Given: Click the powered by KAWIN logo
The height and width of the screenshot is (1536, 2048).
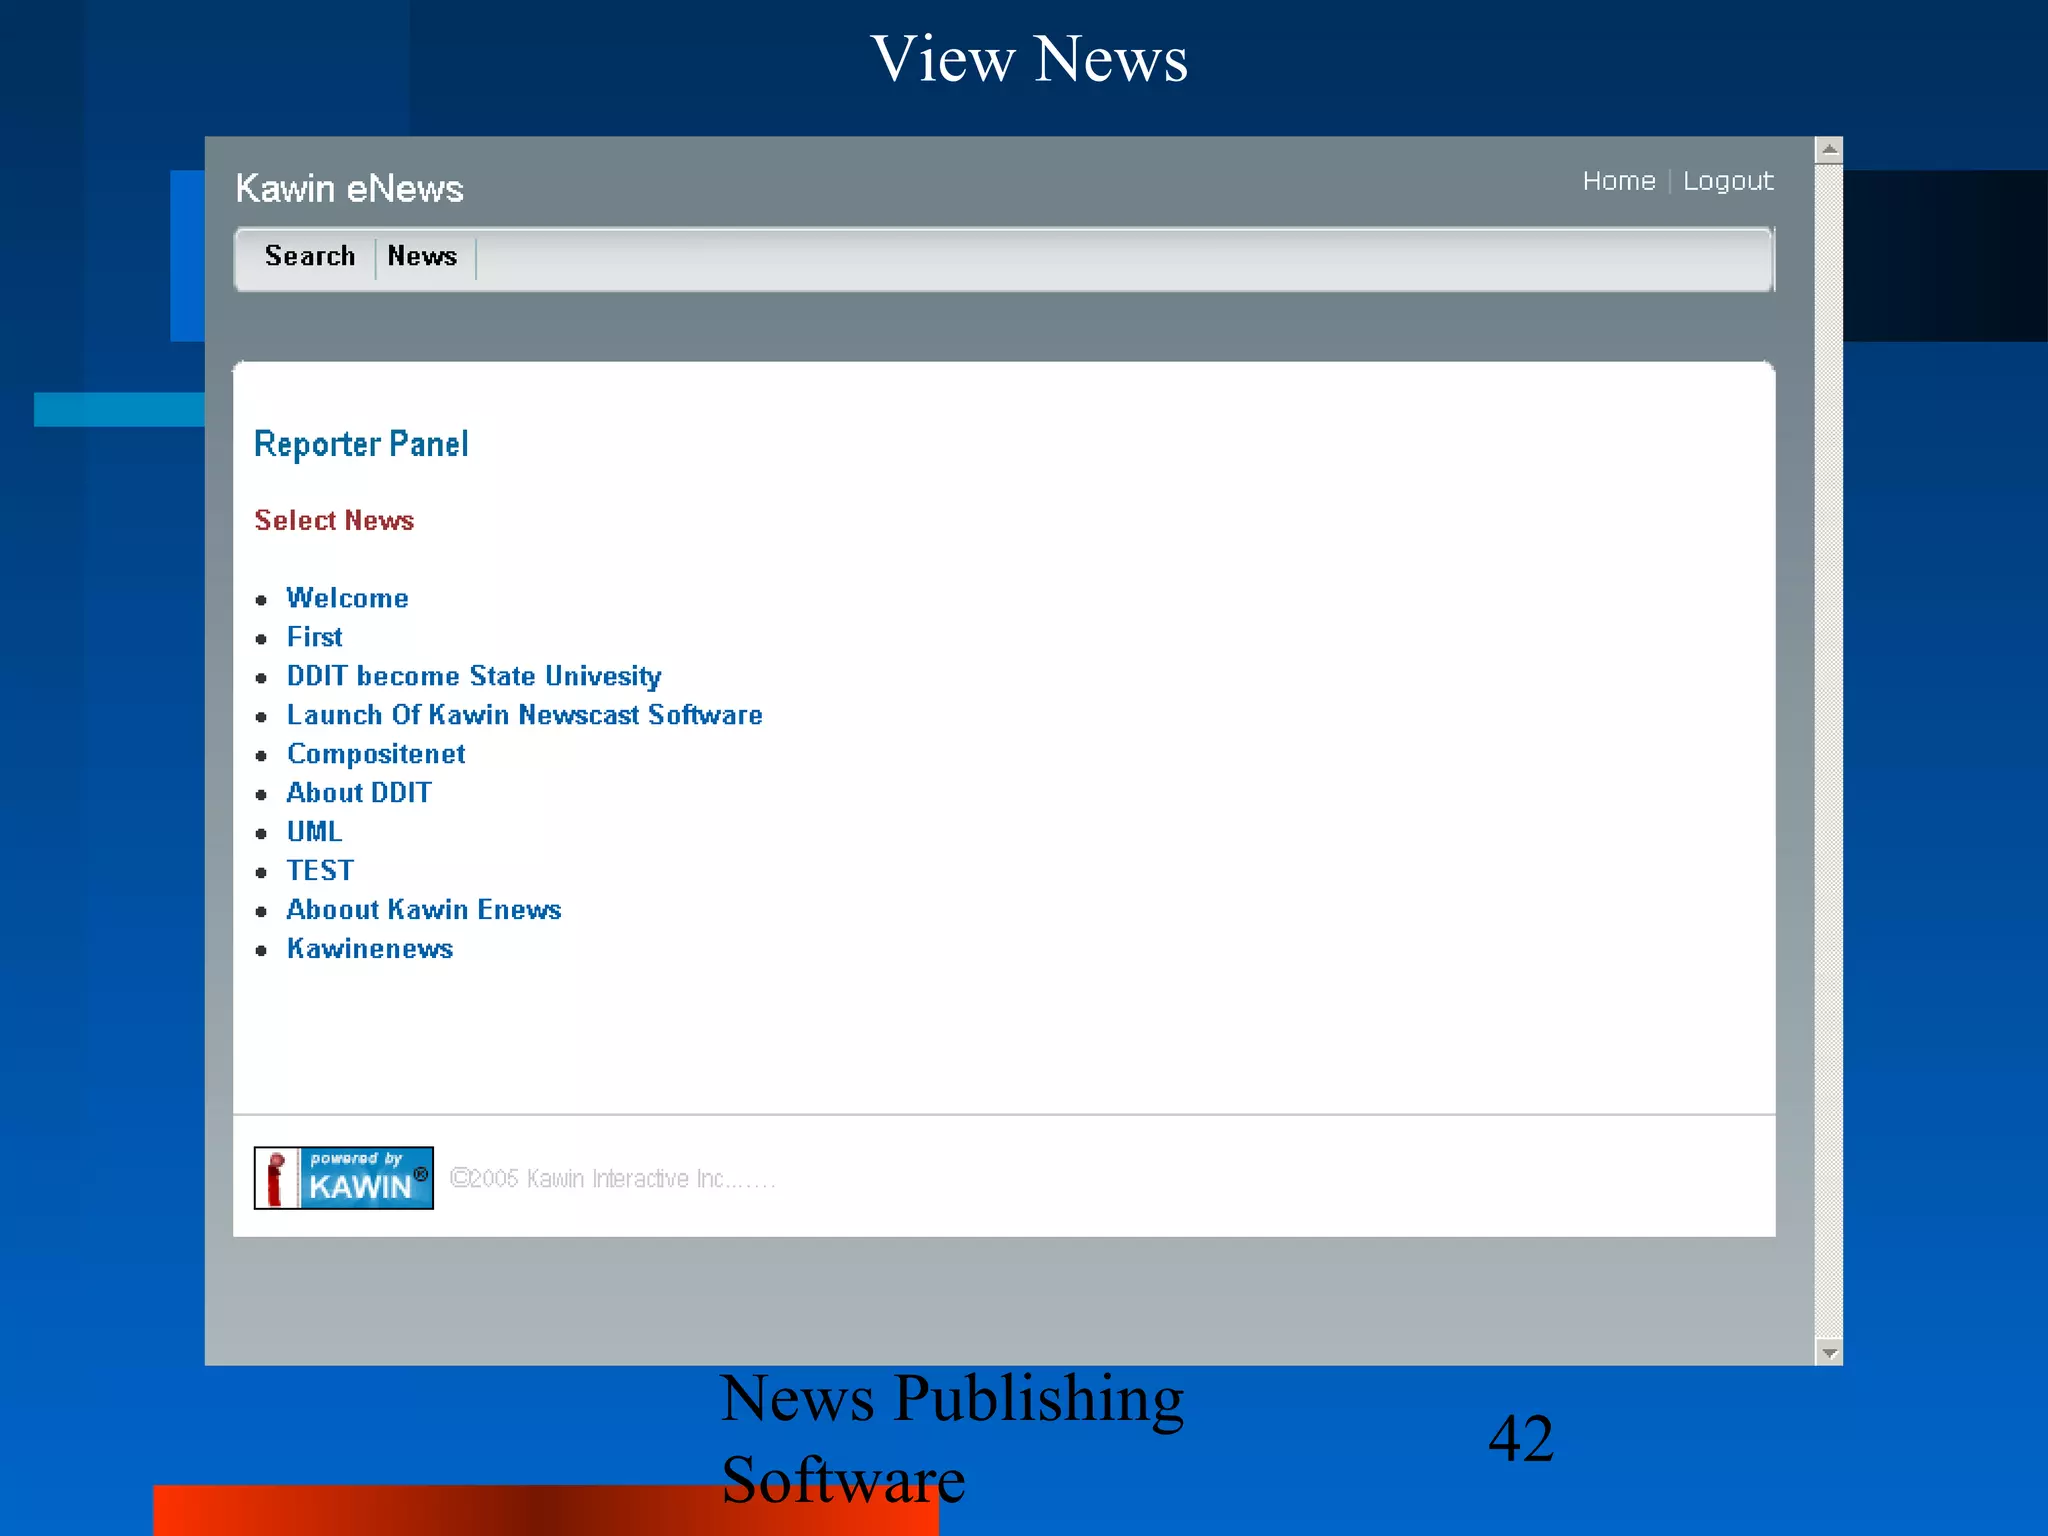Looking at the screenshot, I should click(343, 1178).
